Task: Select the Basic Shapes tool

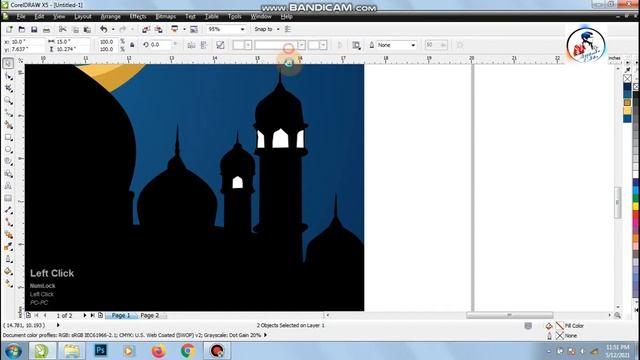Action: pyautogui.click(x=8, y=174)
